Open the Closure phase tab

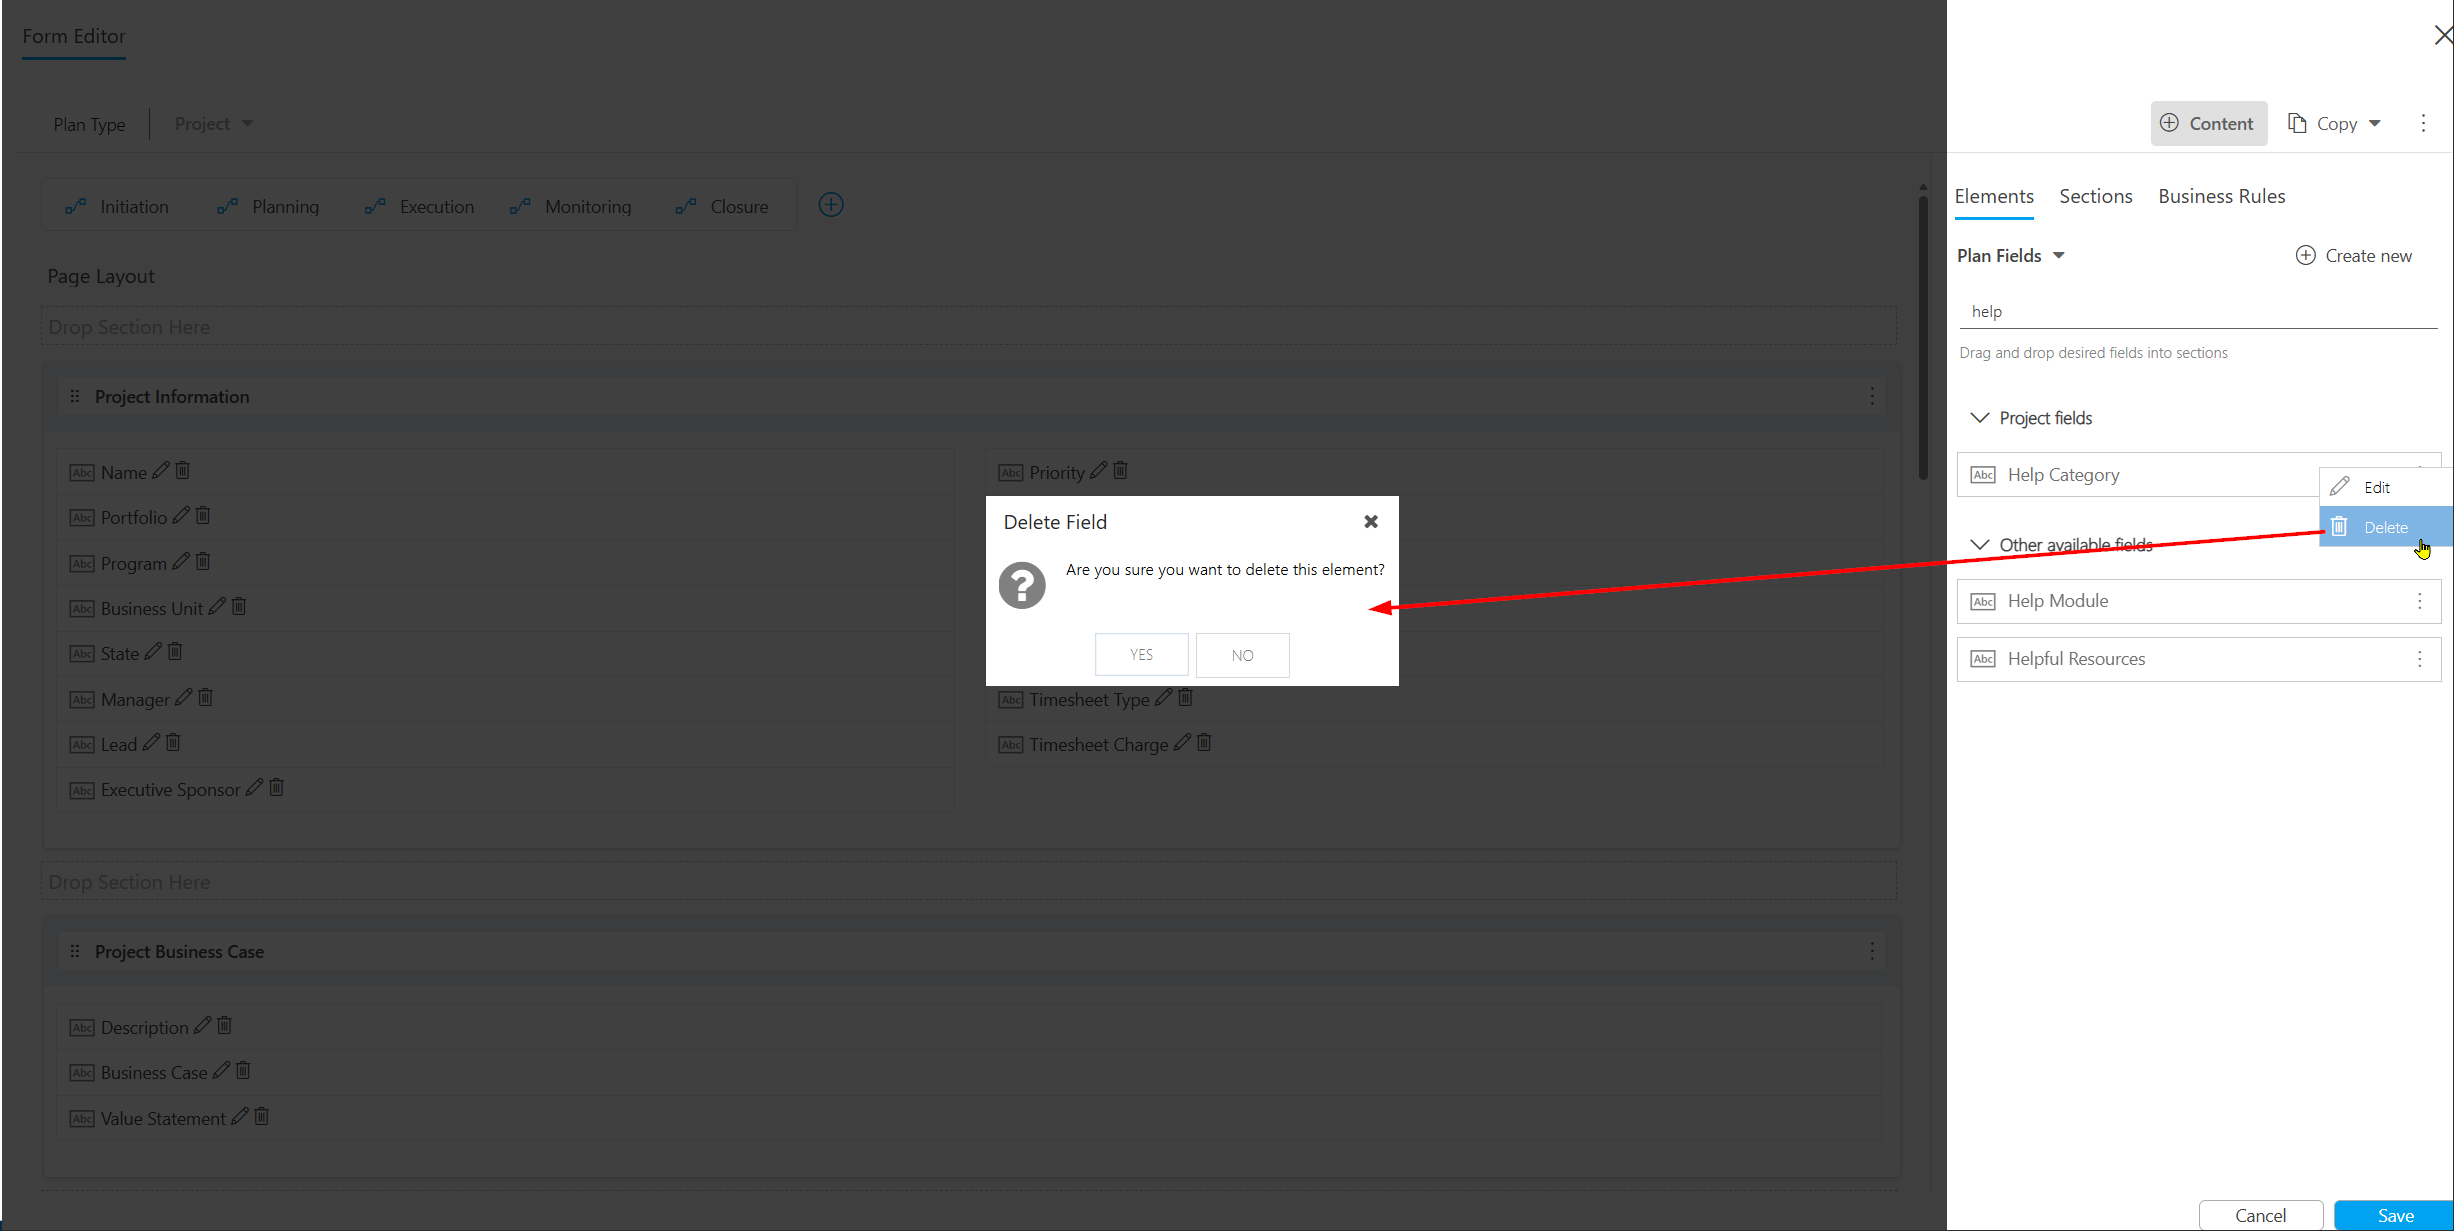click(x=722, y=206)
